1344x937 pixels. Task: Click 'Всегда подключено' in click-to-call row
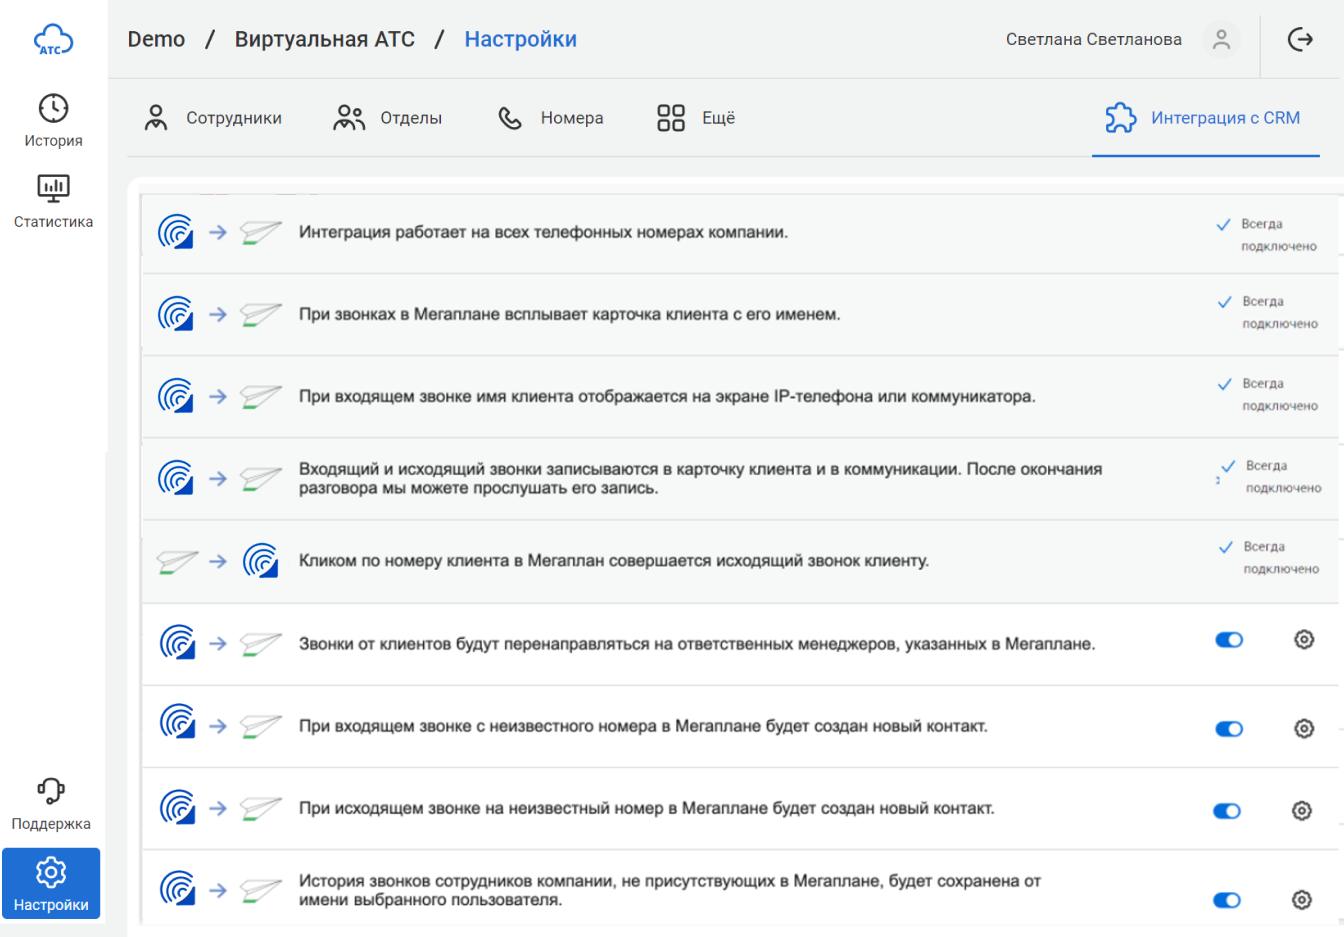(x=1281, y=558)
